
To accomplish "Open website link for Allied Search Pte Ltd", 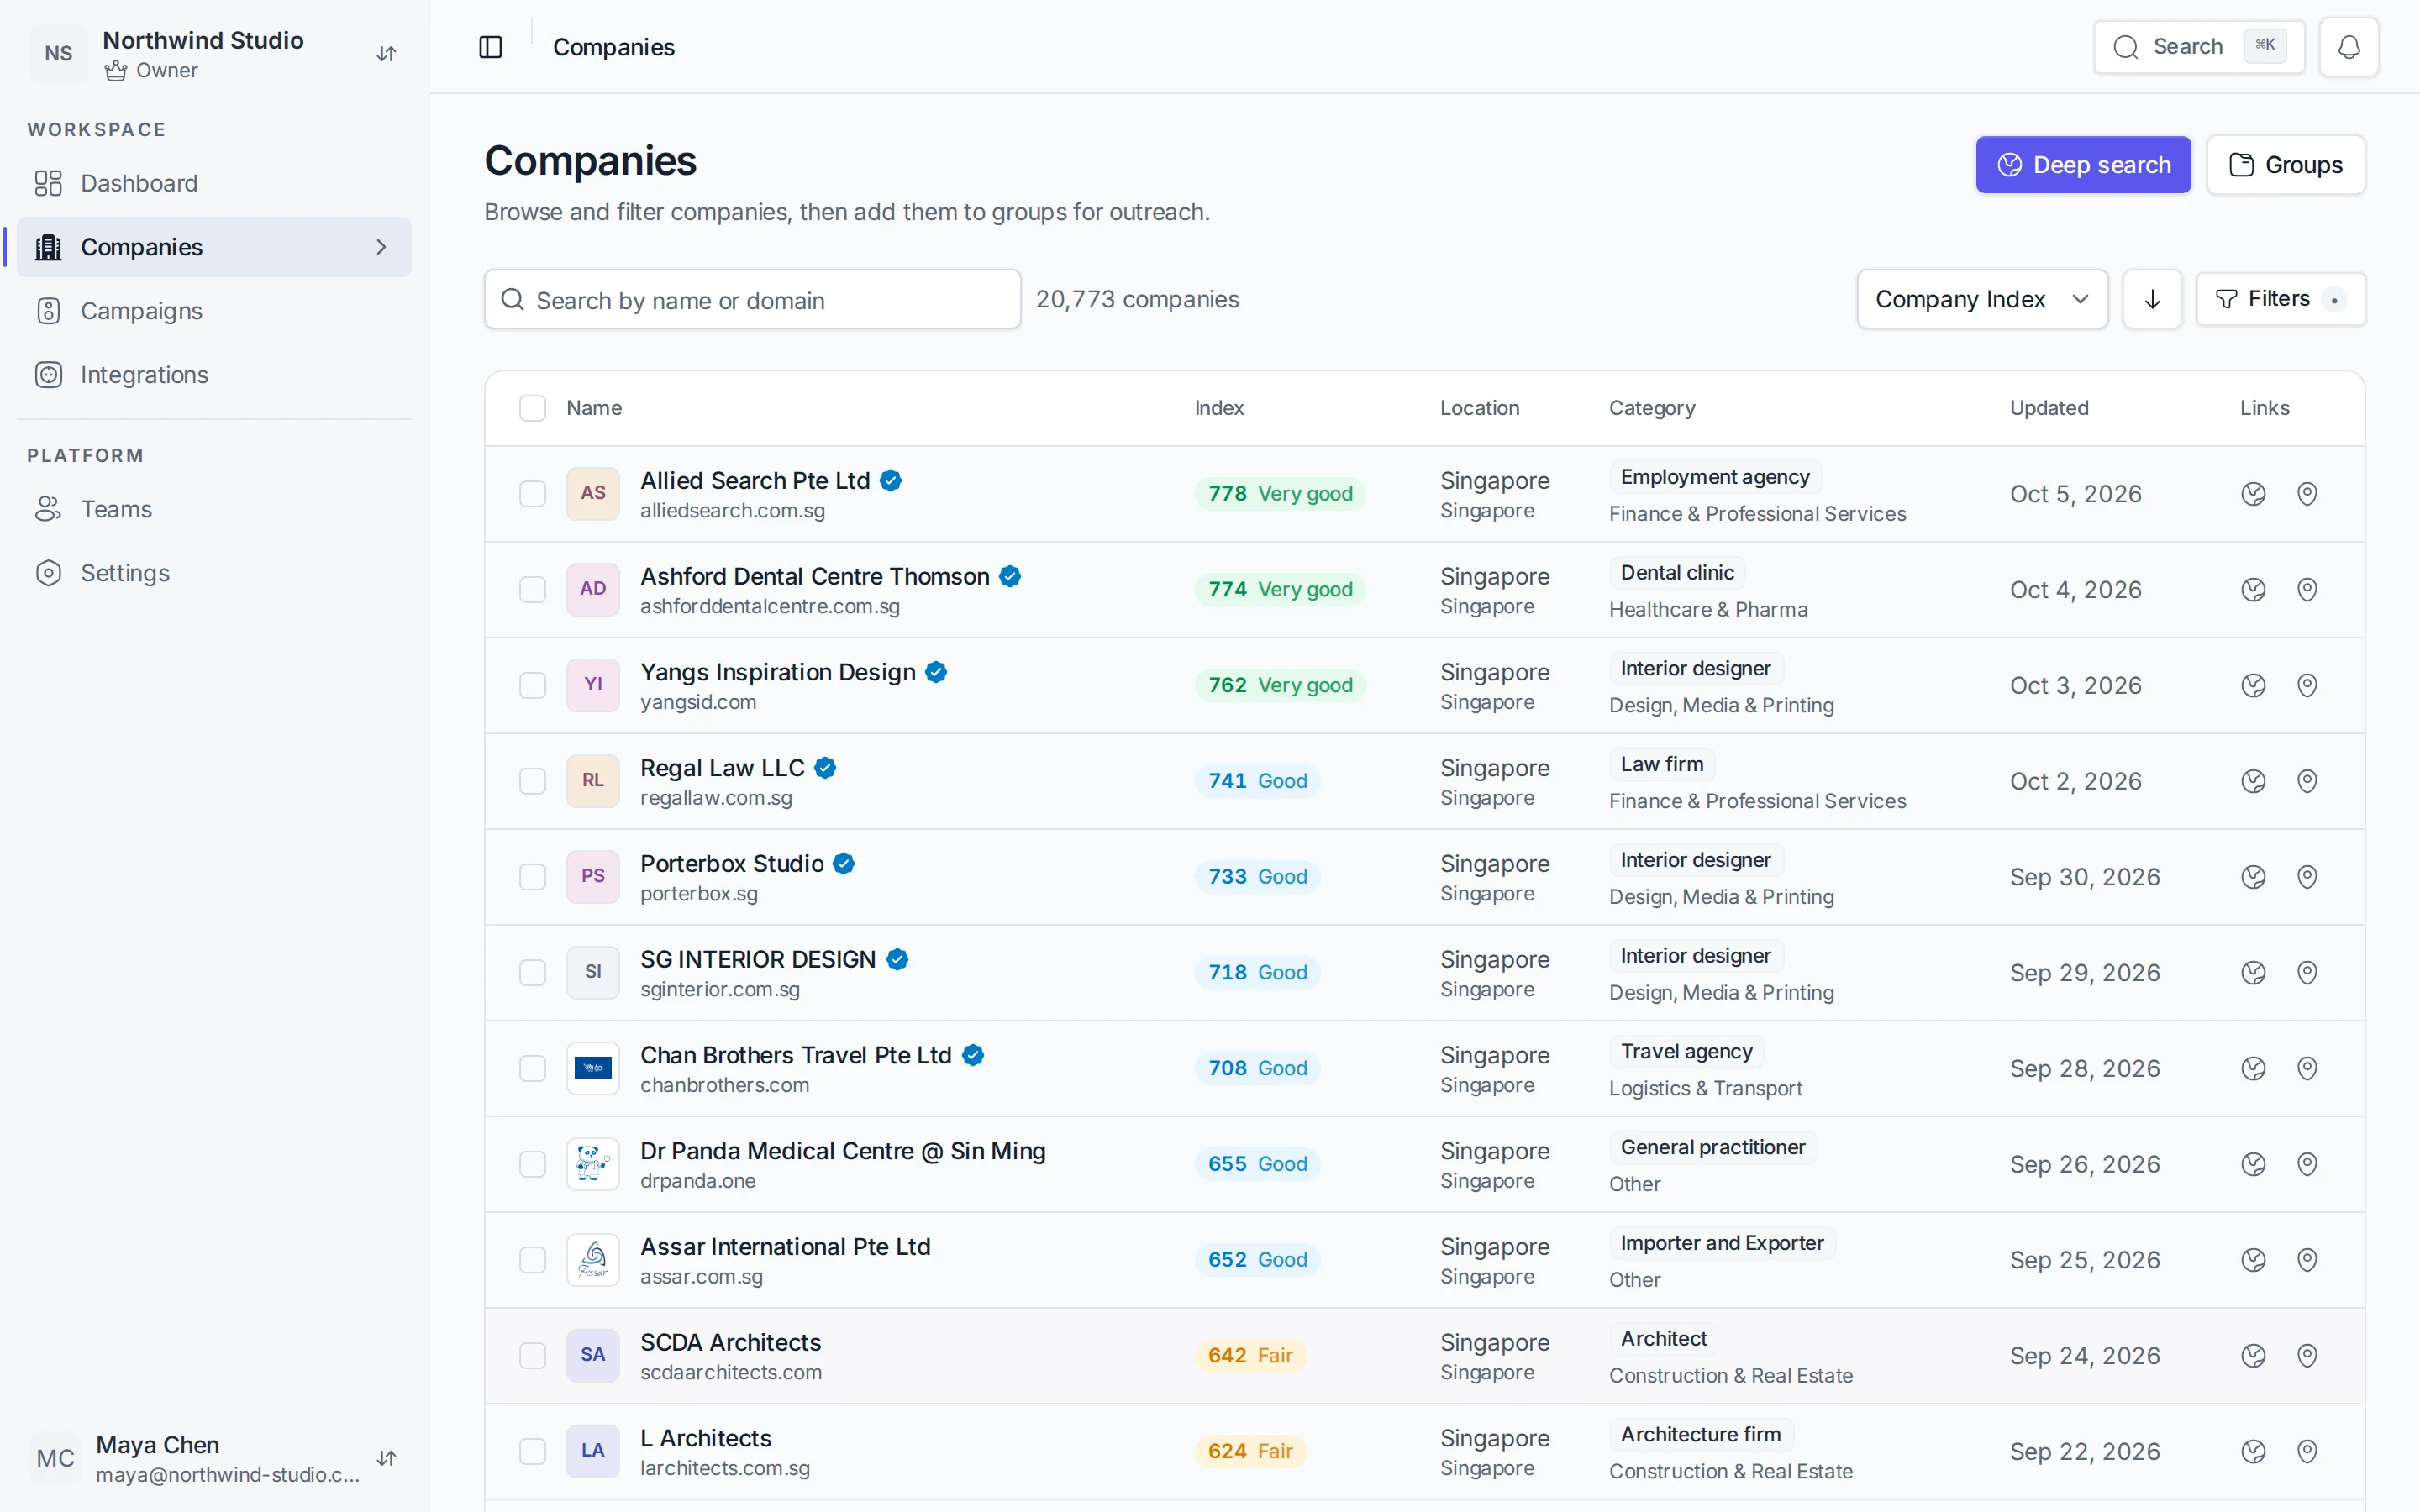I will coord(2253,494).
